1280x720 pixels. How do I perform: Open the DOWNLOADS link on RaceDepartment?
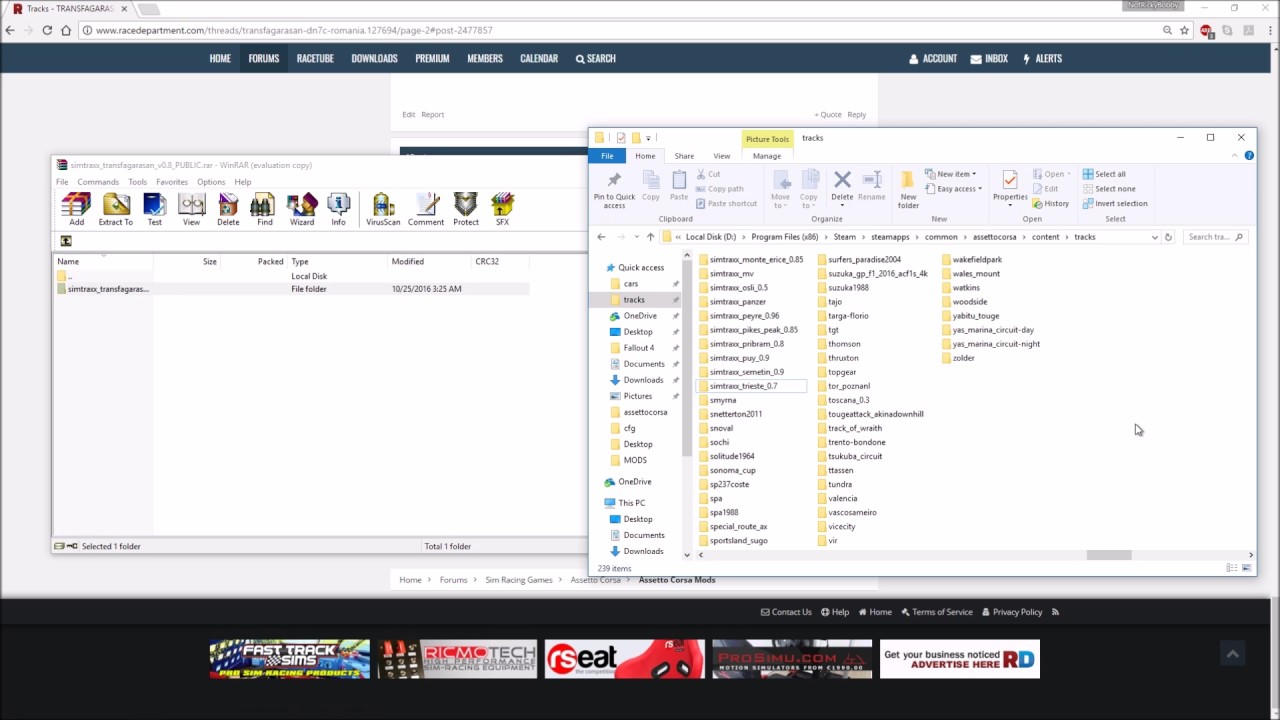(374, 58)
